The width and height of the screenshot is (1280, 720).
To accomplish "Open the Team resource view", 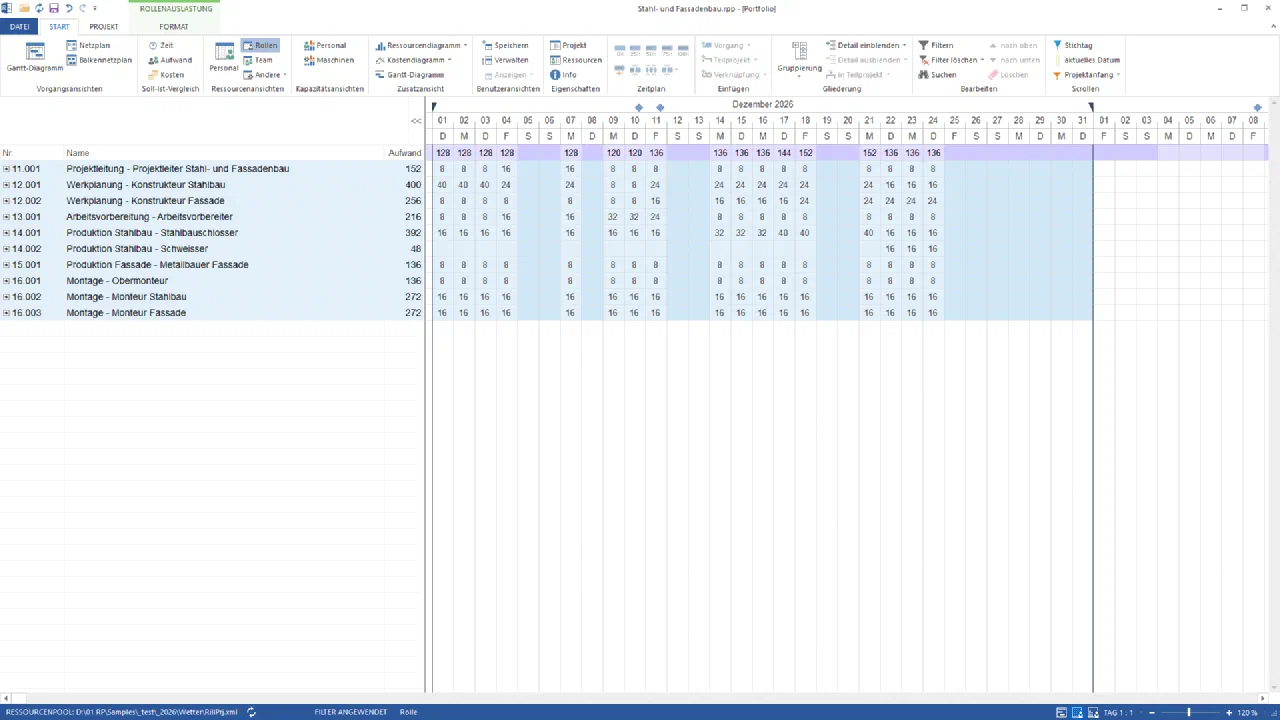I will (258, 60).
